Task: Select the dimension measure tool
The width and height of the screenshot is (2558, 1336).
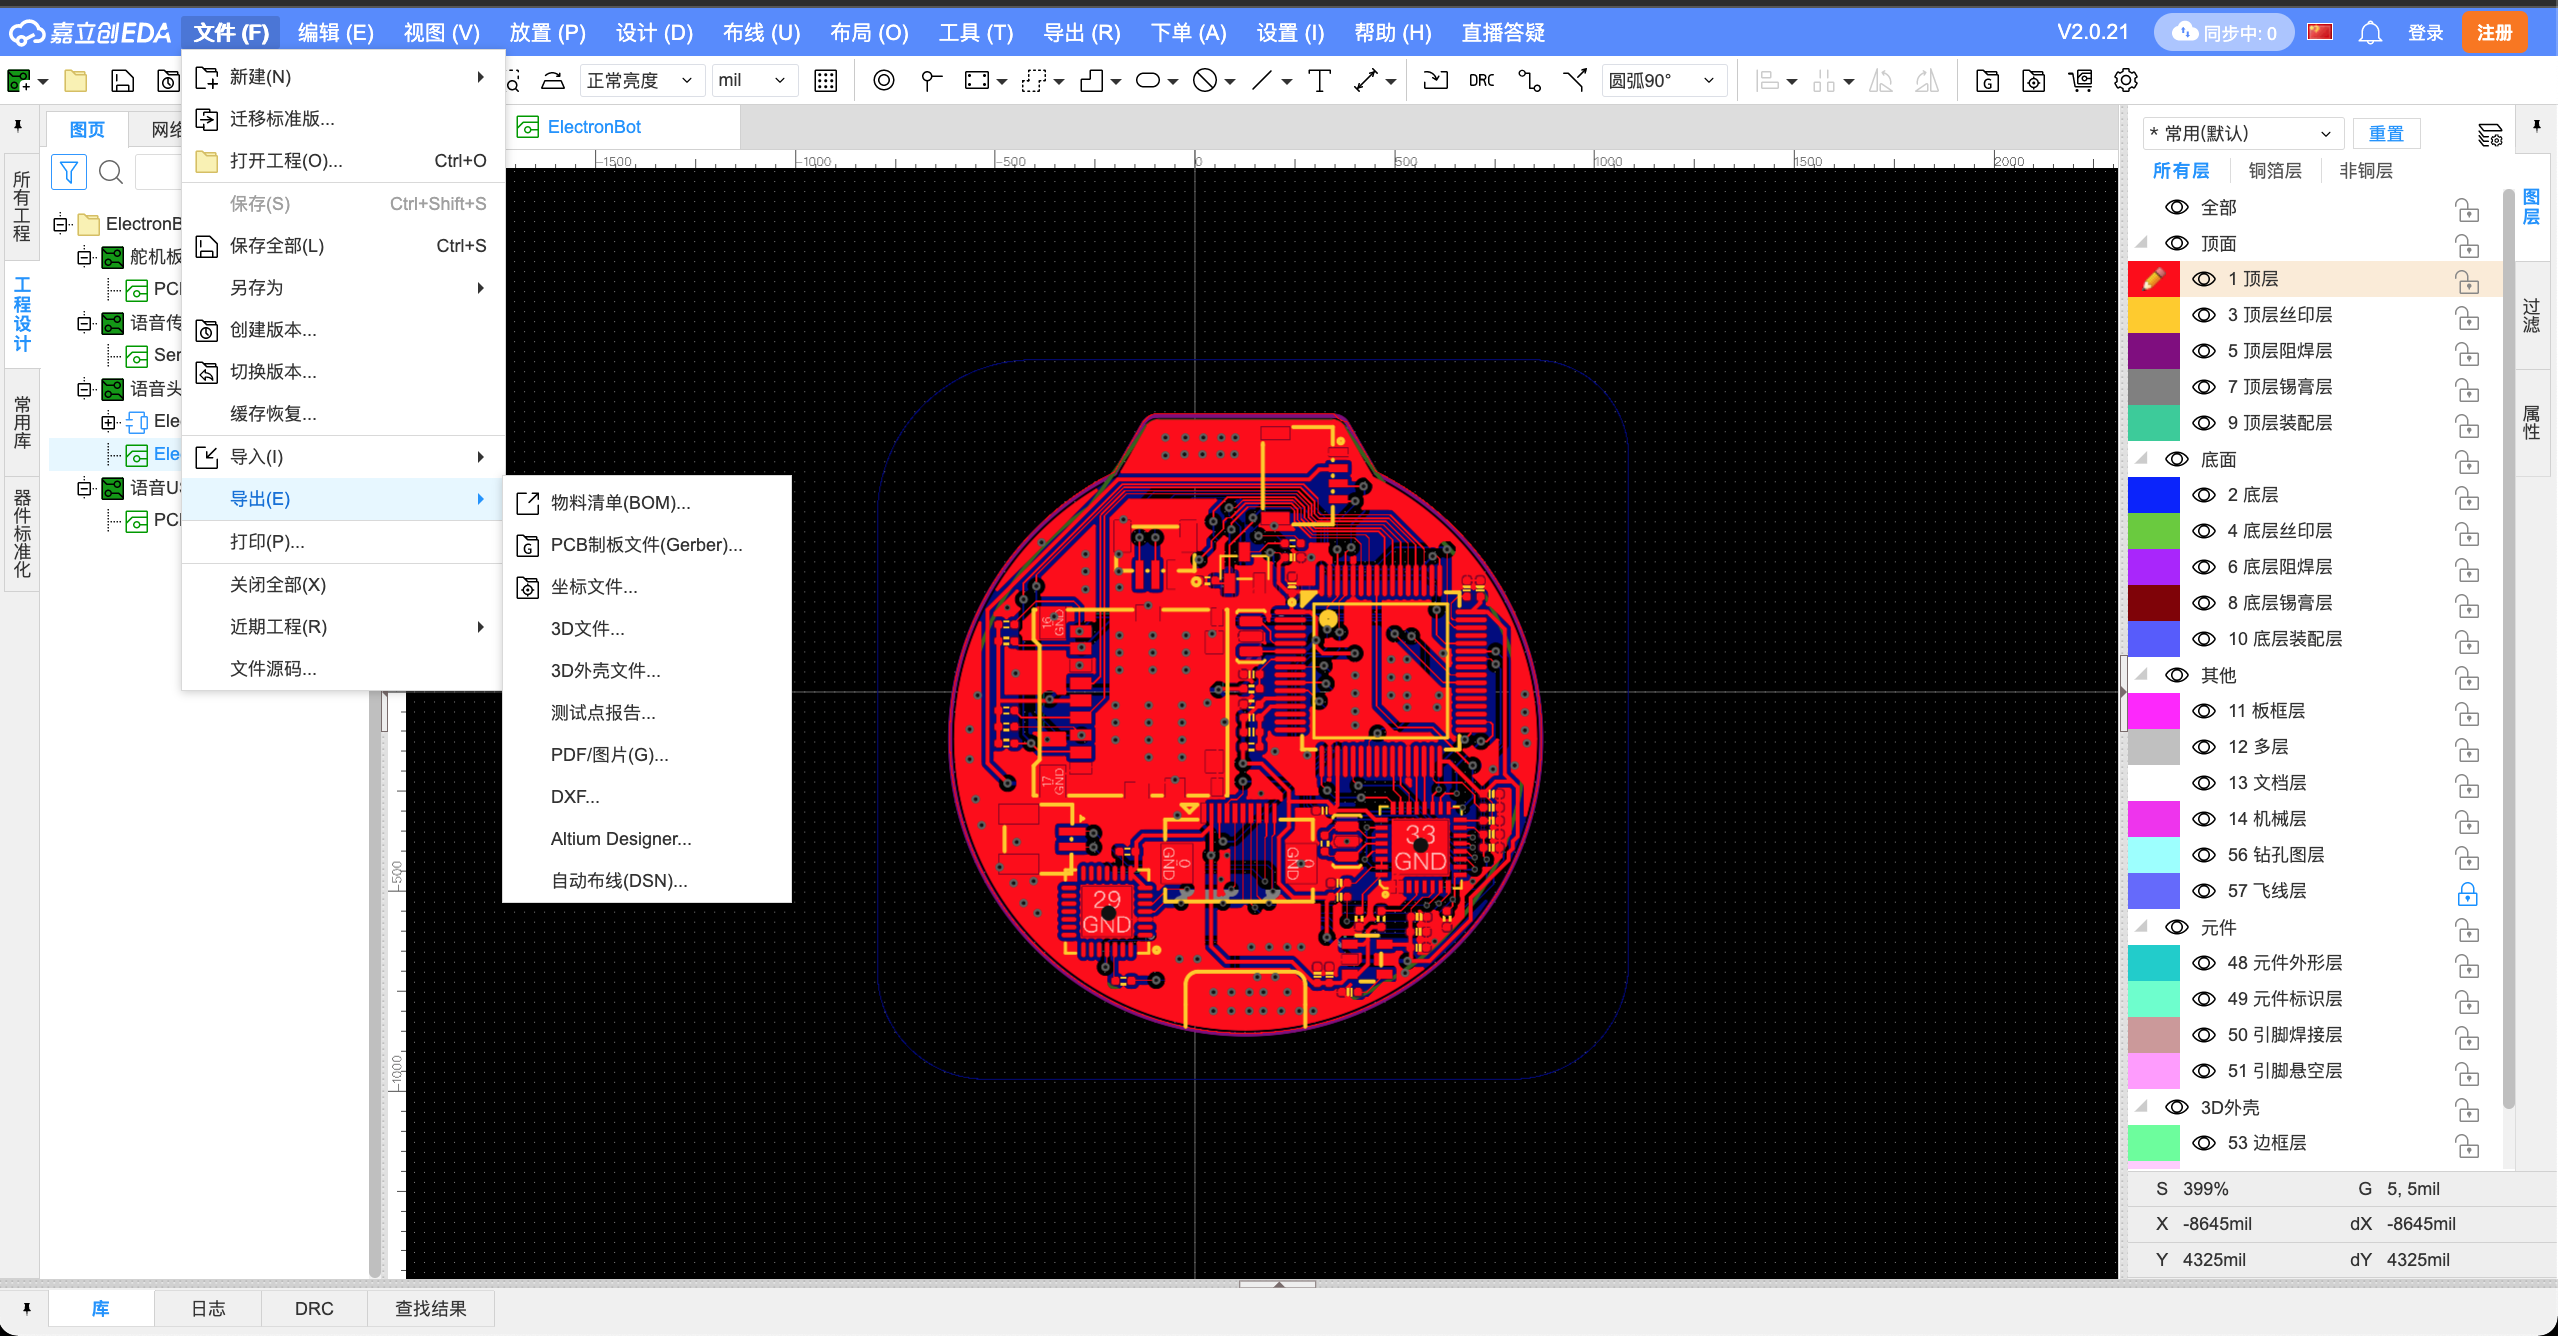Action: click(x=1366, y=81)
